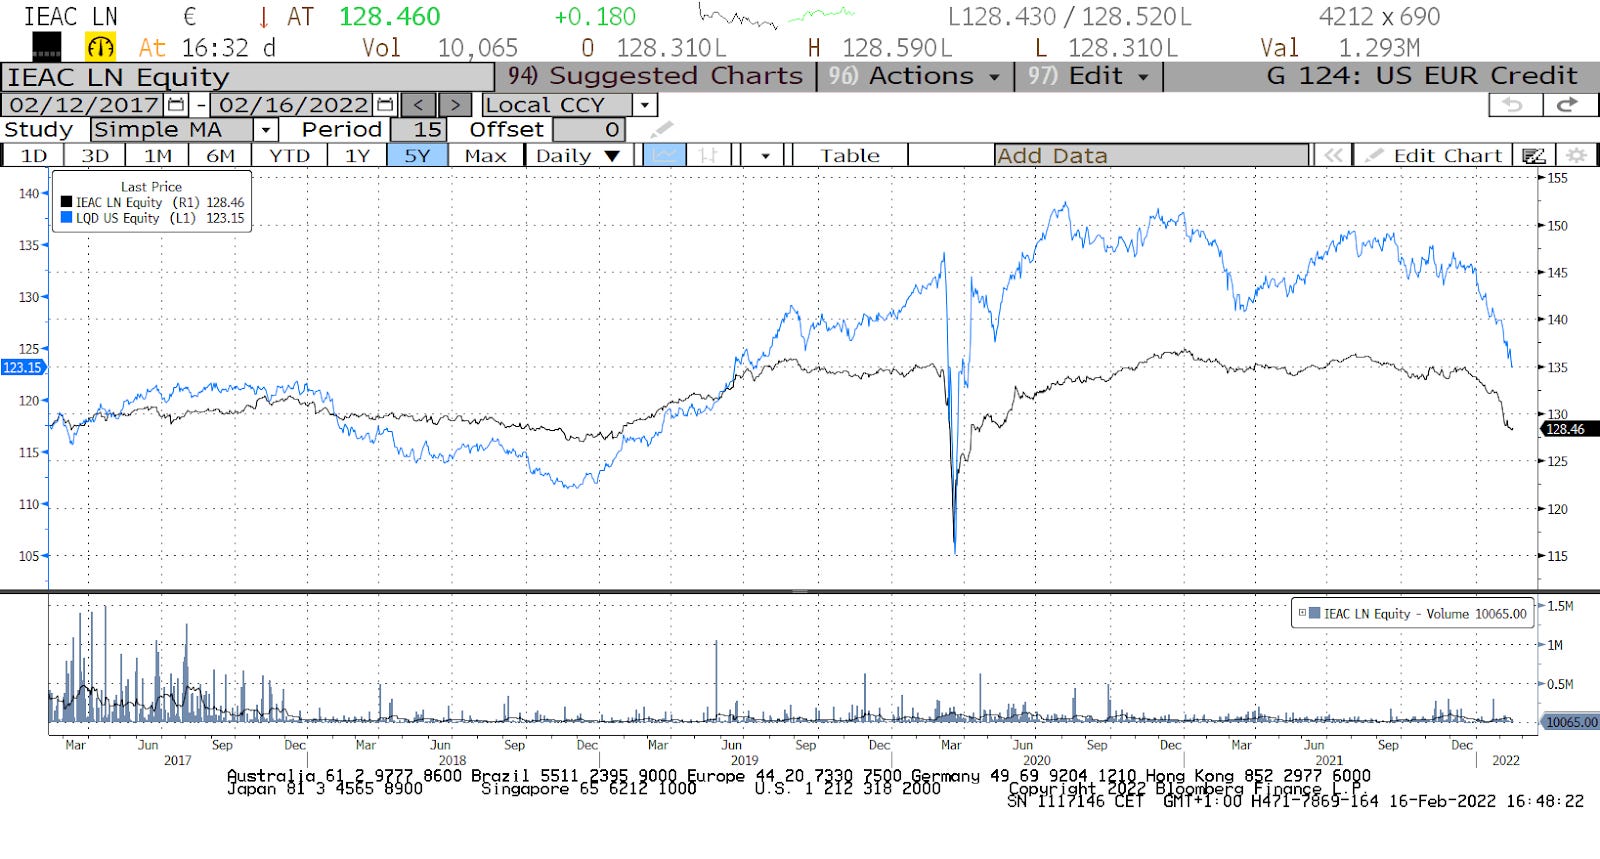Click the Last Price legend header

pos(152,186)
